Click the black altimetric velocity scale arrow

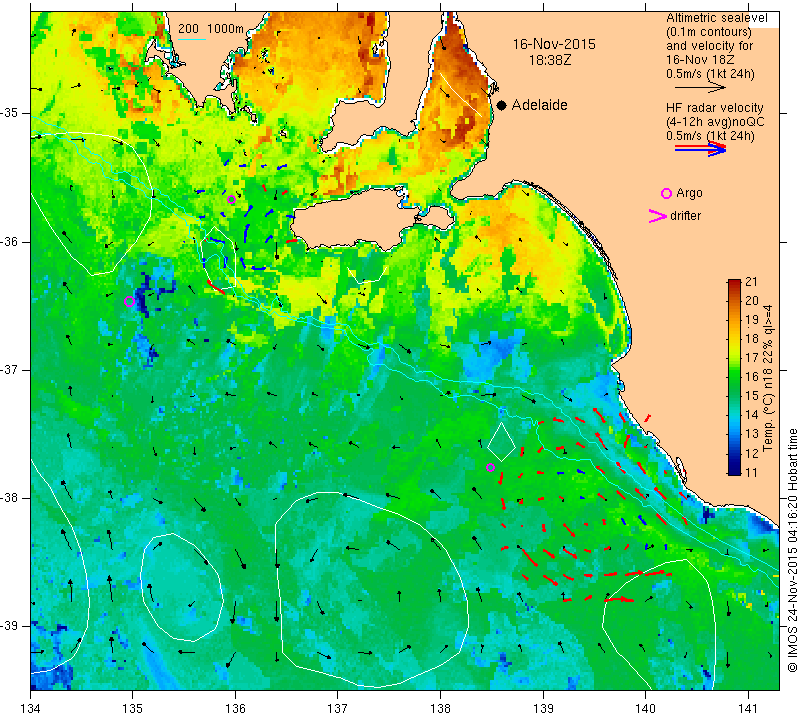[x=700, y=88]
